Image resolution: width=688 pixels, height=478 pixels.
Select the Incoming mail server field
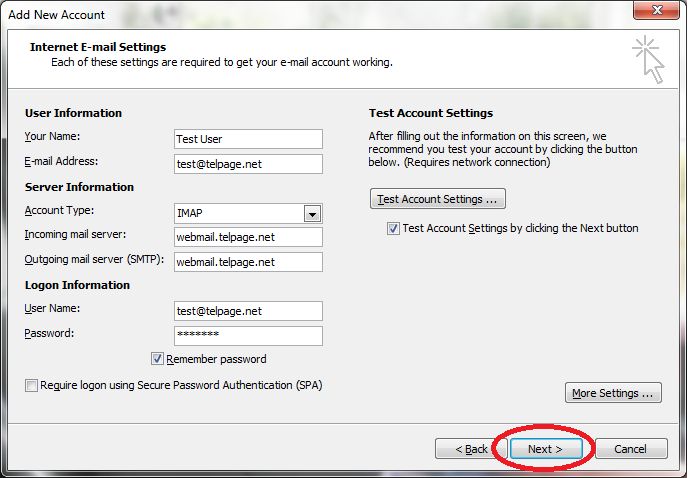click(x=248, y=237)
